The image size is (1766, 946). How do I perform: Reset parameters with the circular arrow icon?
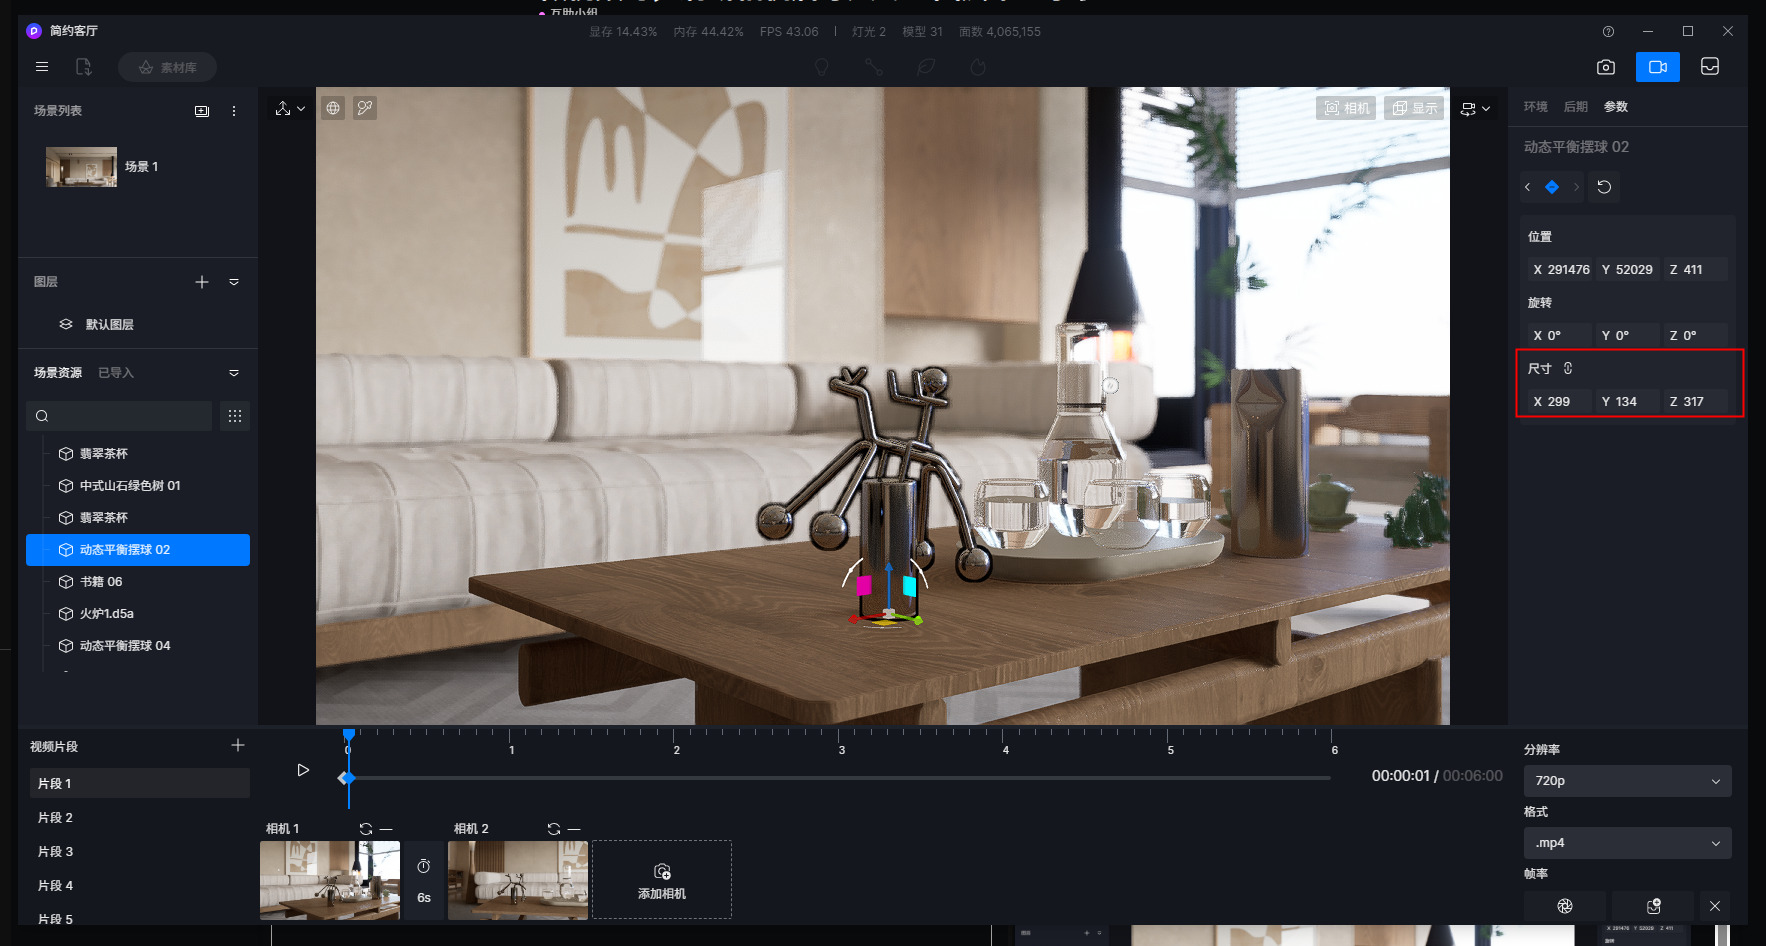tap(1604, 187)
